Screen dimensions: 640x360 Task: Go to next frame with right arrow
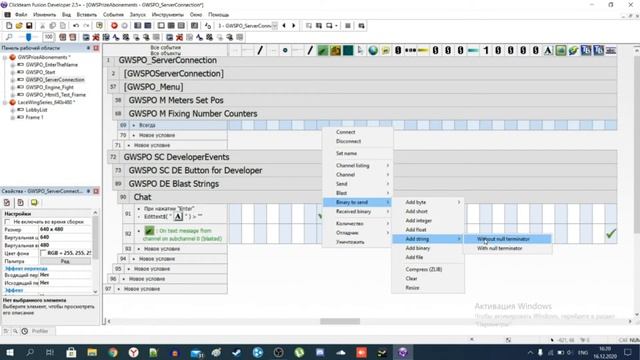(x=293, y=26)
